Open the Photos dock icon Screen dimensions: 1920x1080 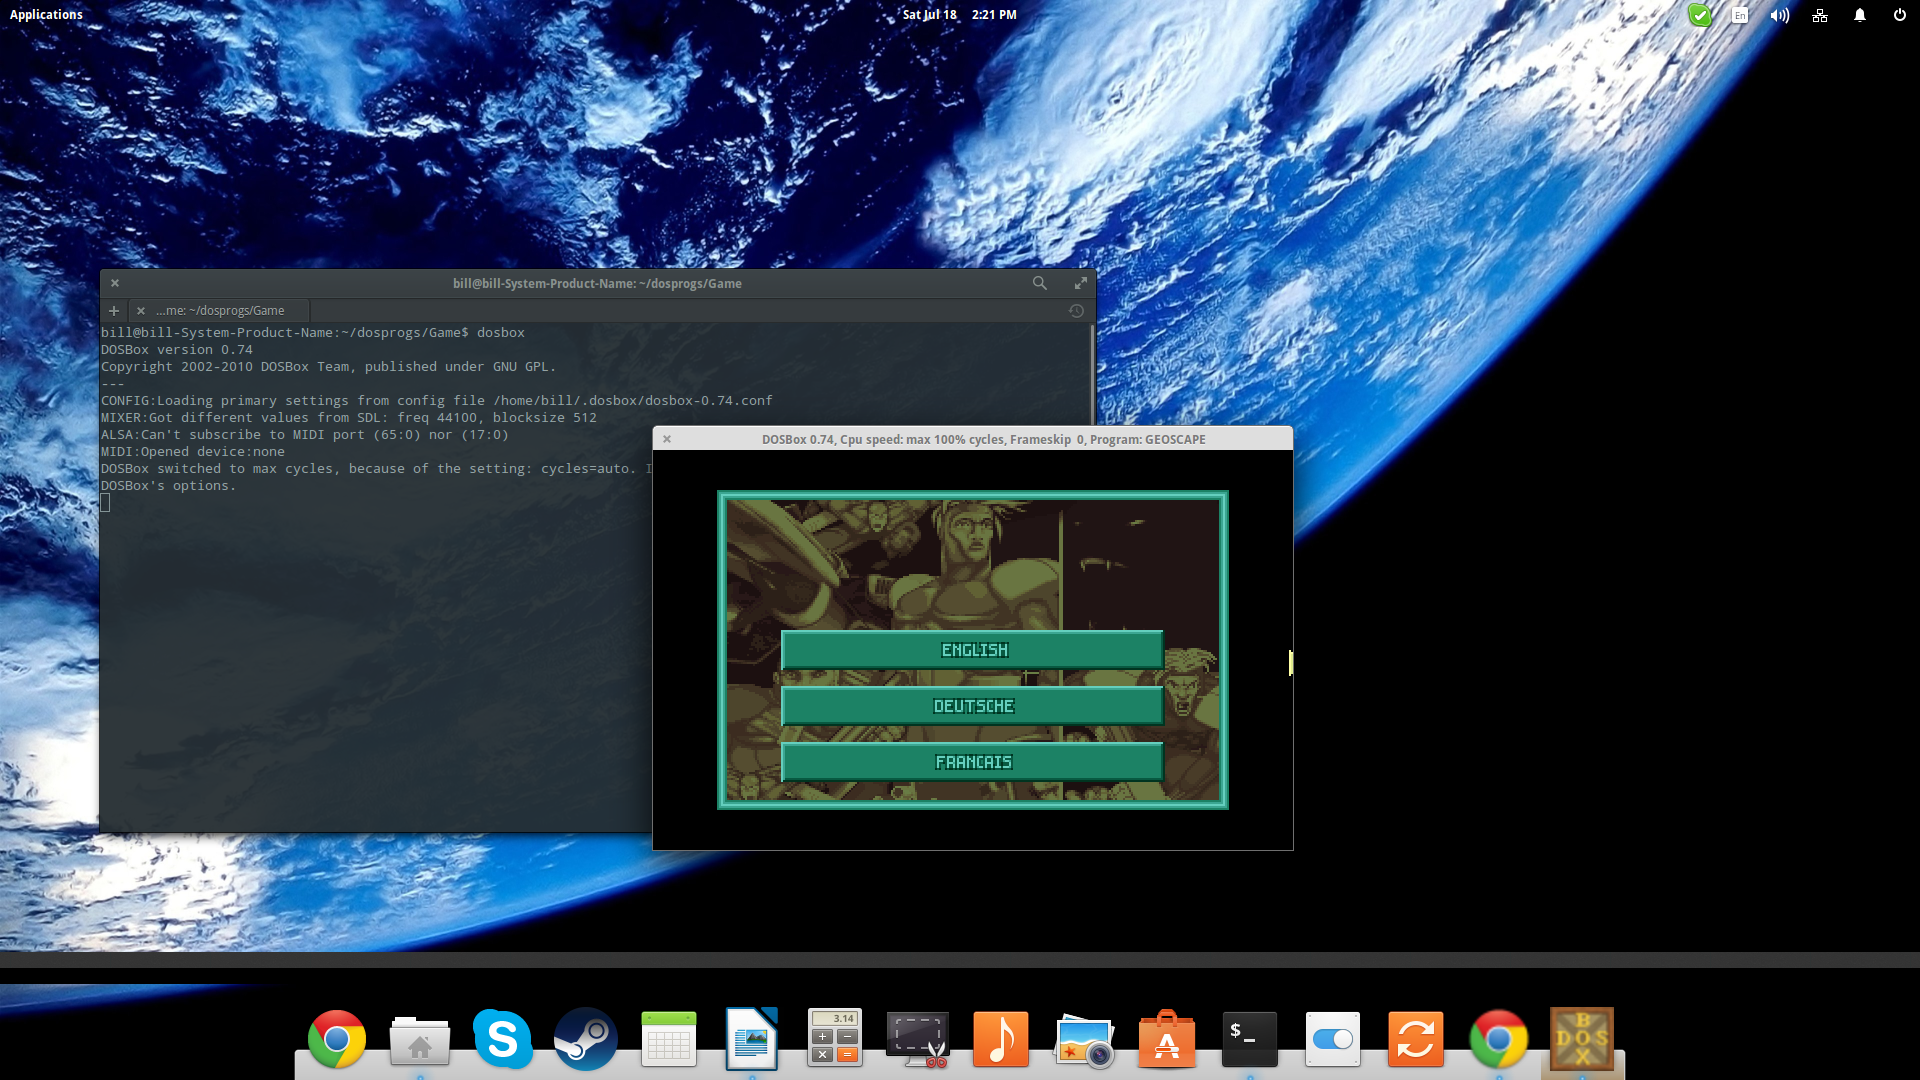coord(1084,1042)
